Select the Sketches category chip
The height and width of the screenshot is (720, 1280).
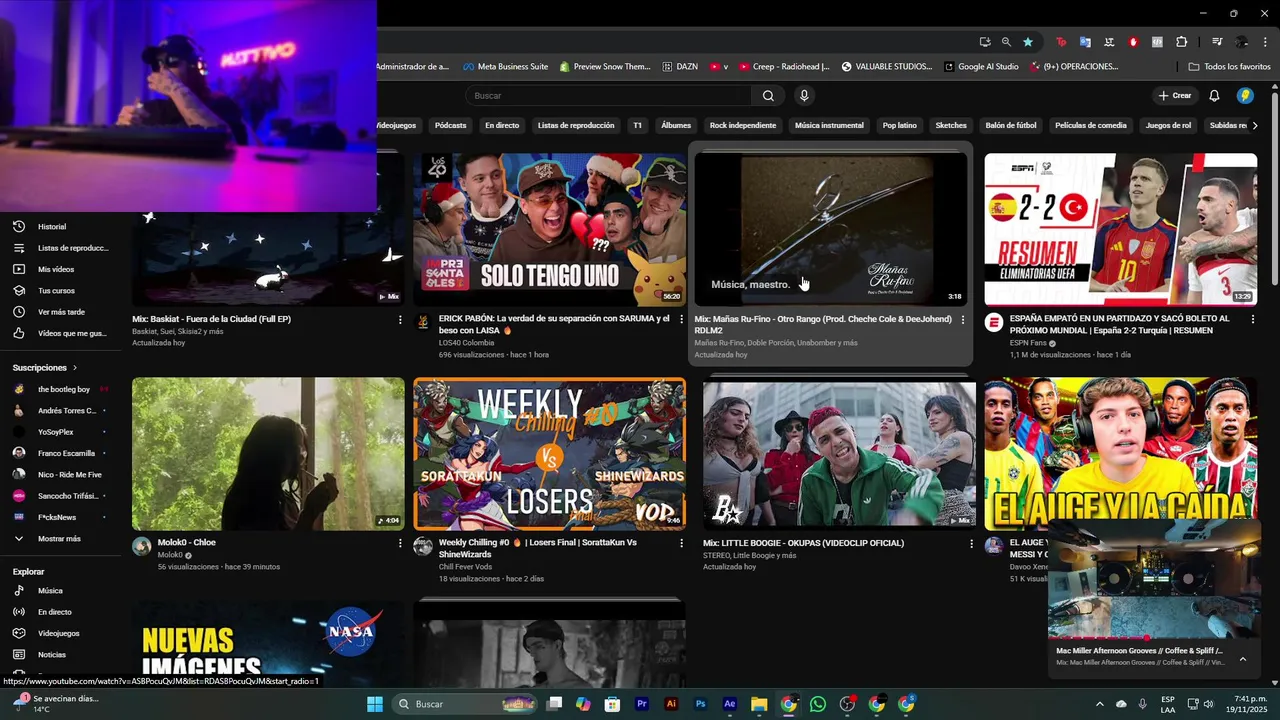(x=951, y=126)
